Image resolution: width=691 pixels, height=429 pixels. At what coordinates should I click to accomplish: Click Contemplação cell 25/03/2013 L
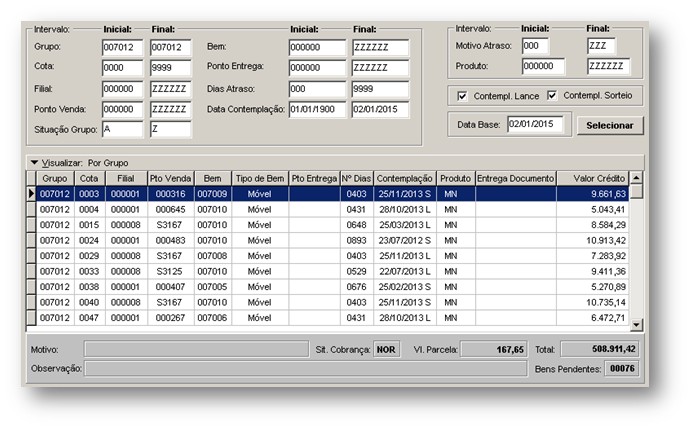click(405, 225)
